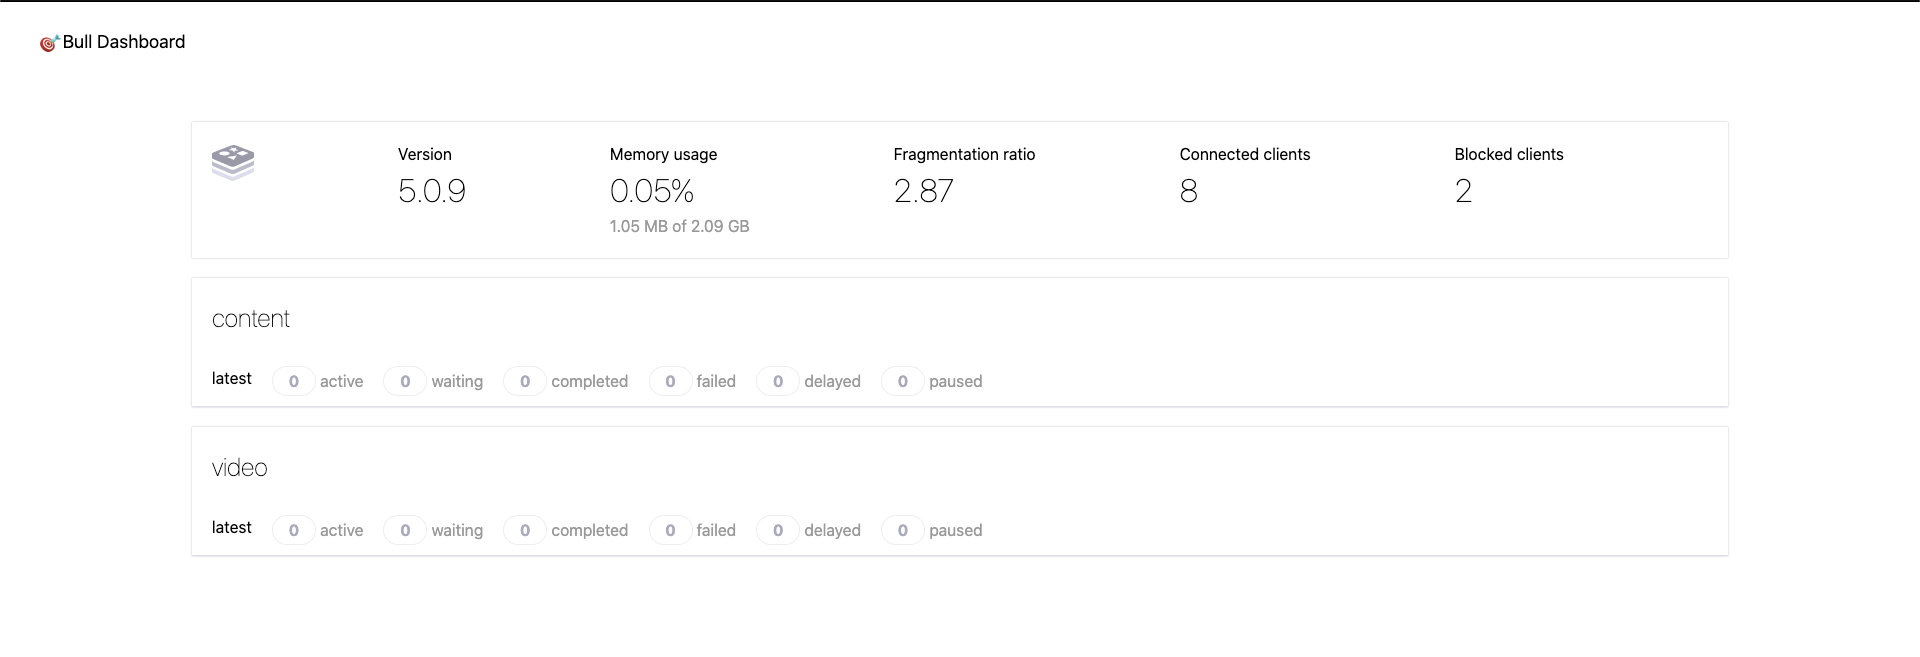Open the content queue
Image resolution: width=1920 pixels, height=657 pixels.
pyautogui.click(x=251, y=319)
